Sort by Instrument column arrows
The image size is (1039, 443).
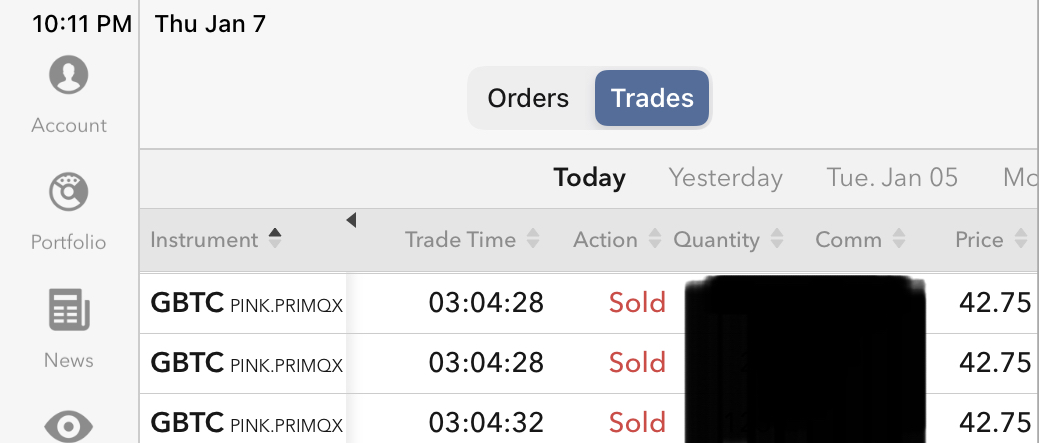(x=275, y=239)
